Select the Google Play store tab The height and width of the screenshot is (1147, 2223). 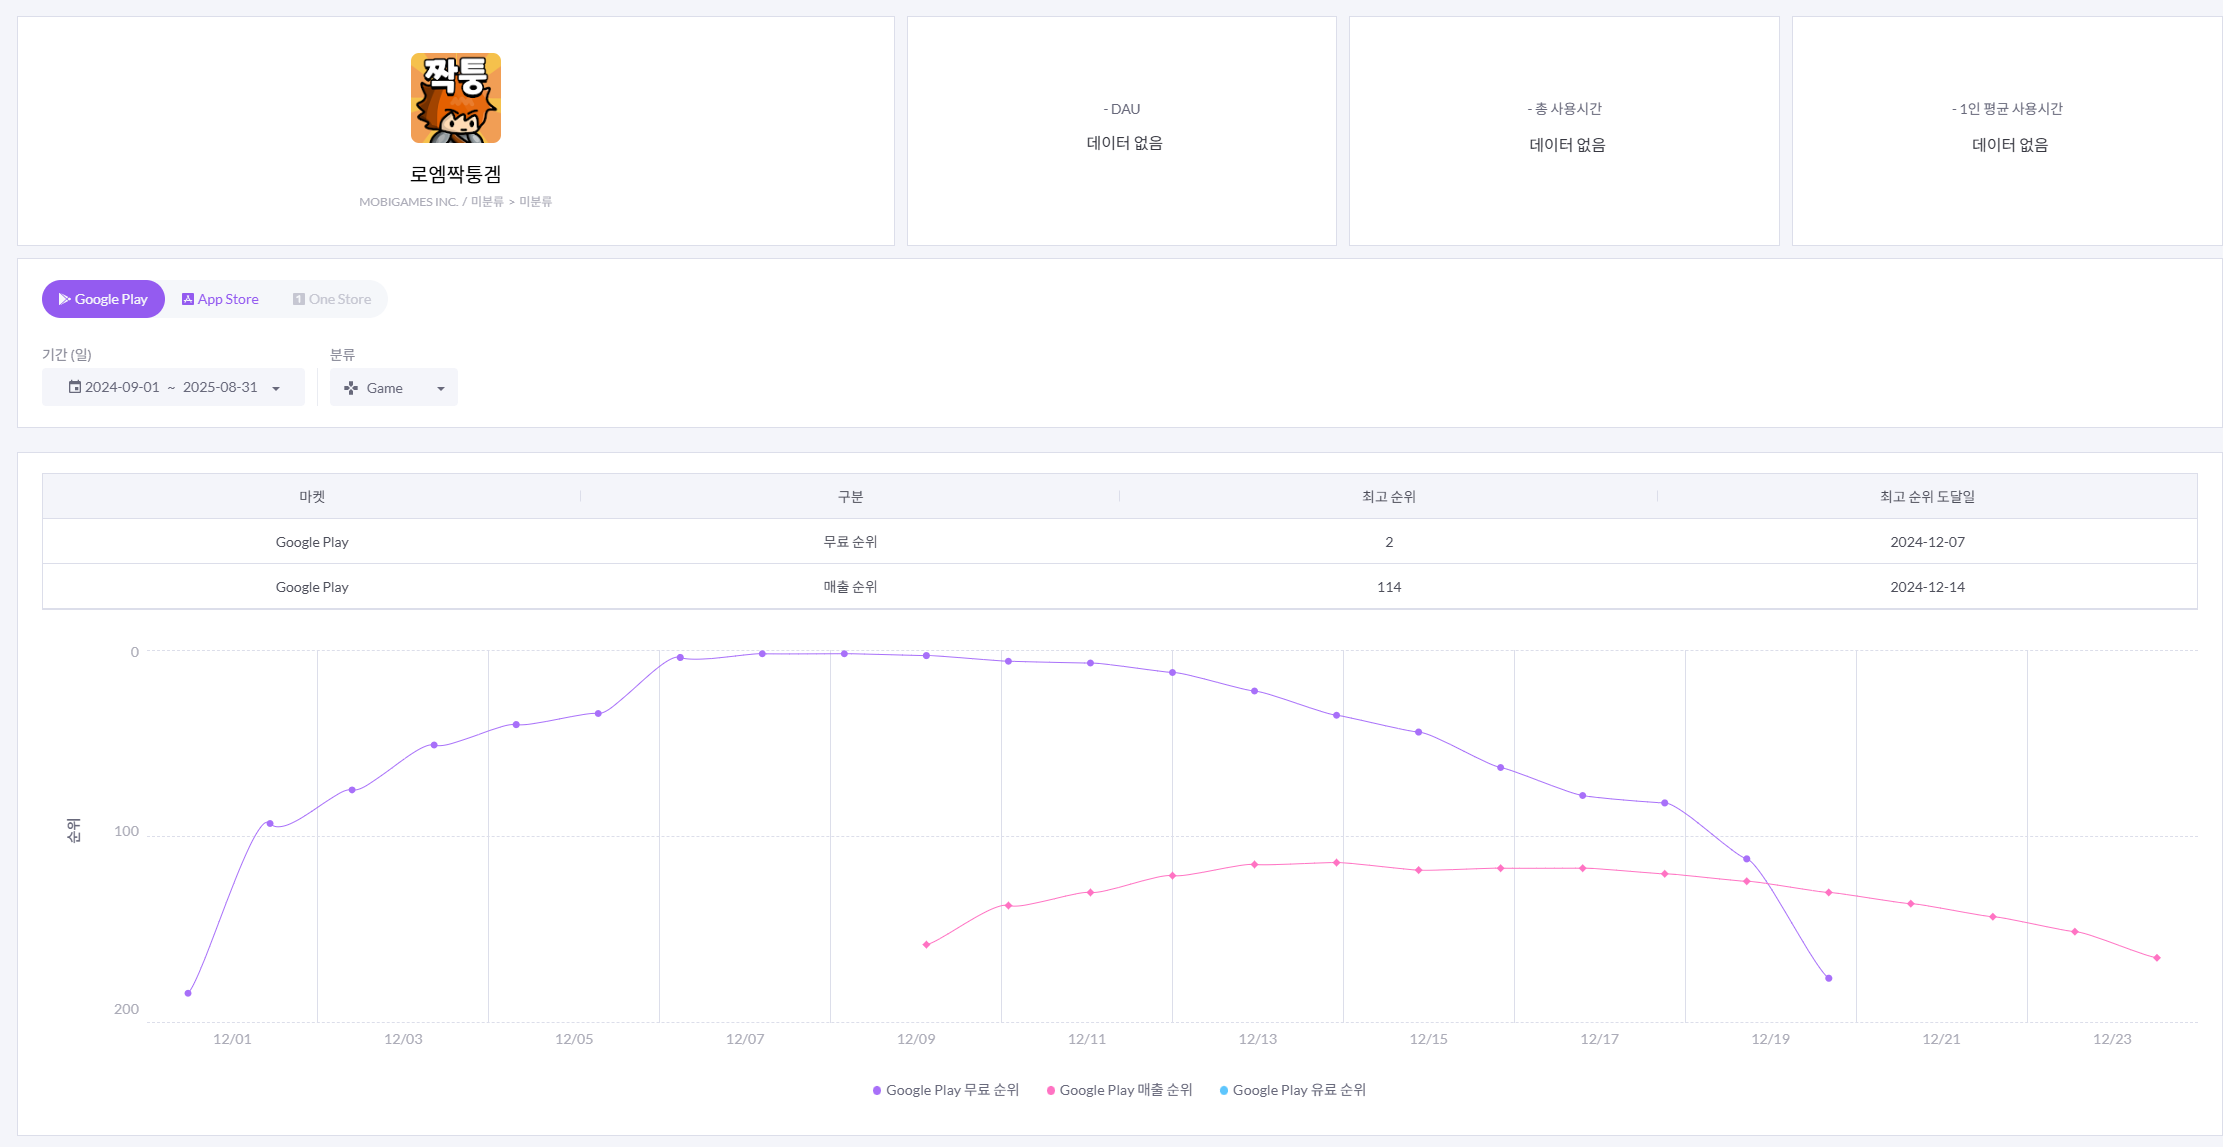103,299
